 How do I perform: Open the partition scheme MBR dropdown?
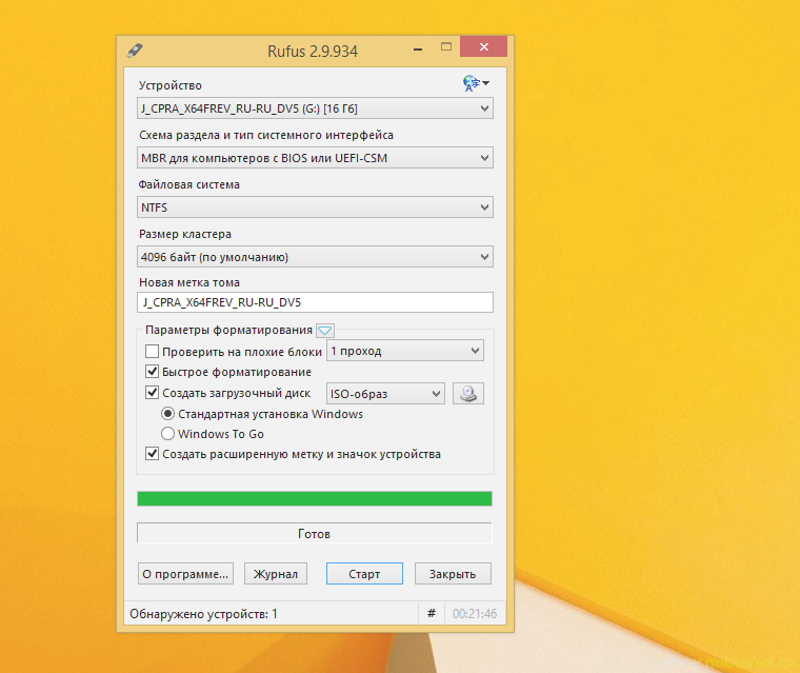click(315, 158)
